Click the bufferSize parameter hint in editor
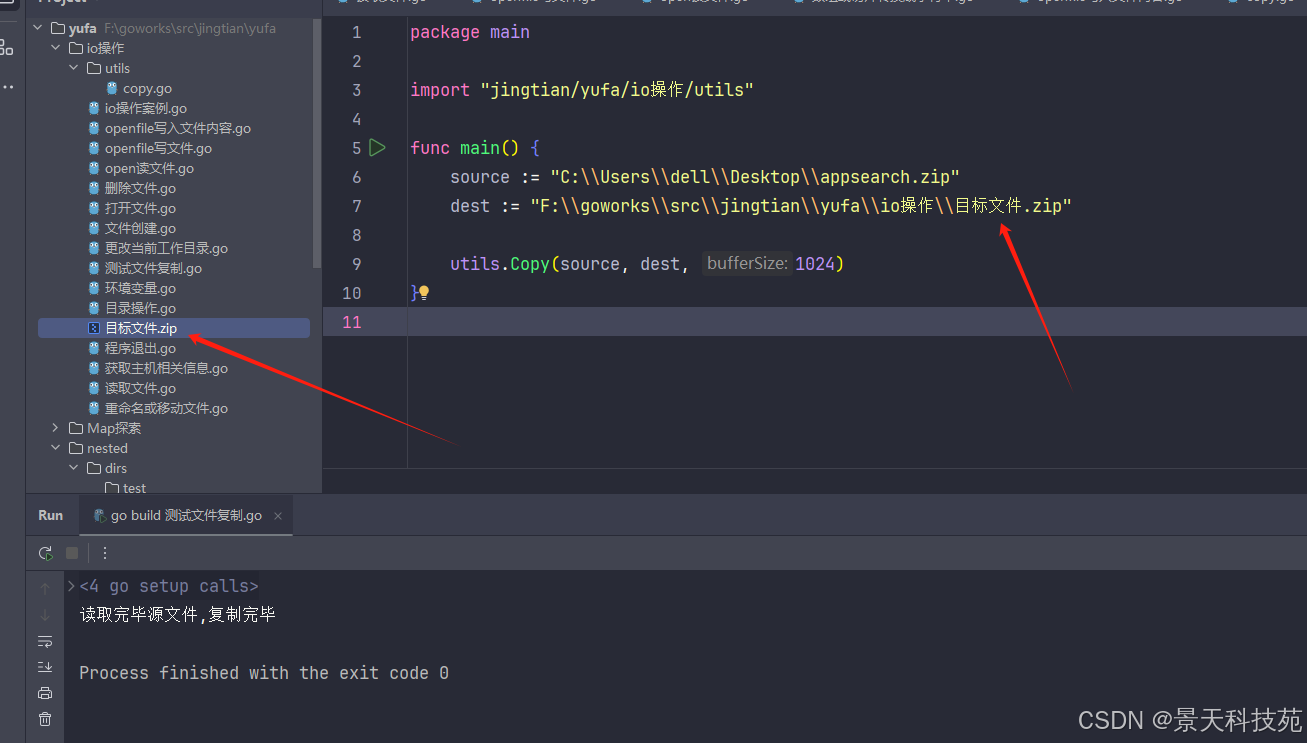Viewport: 1307px width, 743px height. (x=747, y=264)
